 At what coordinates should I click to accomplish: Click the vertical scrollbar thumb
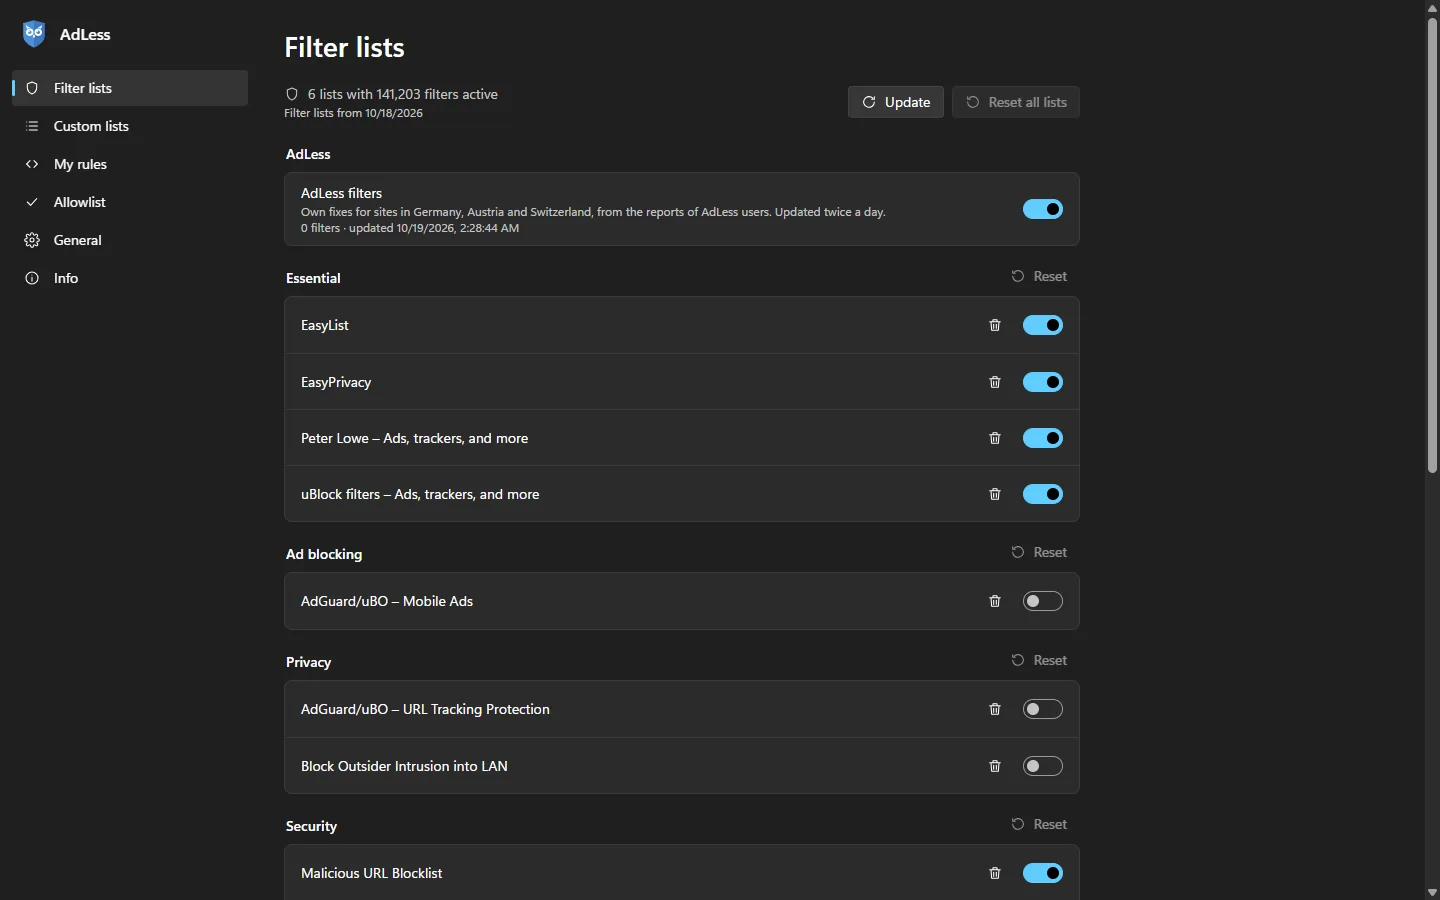tap(1432, 245)
